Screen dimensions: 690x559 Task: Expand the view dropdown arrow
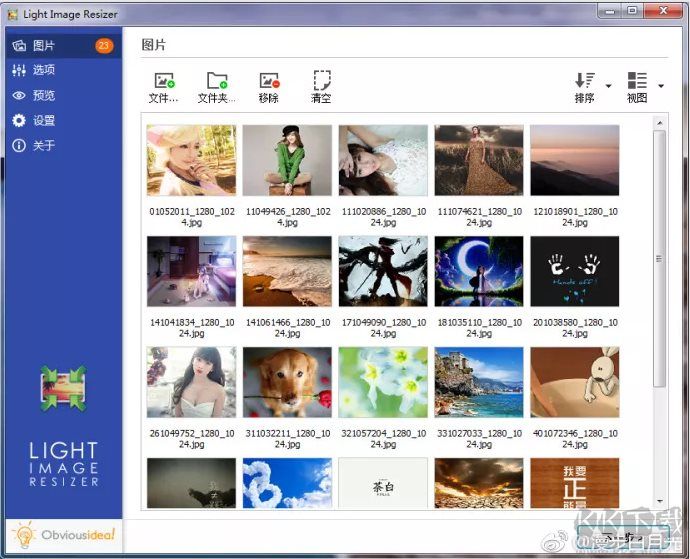660,86
